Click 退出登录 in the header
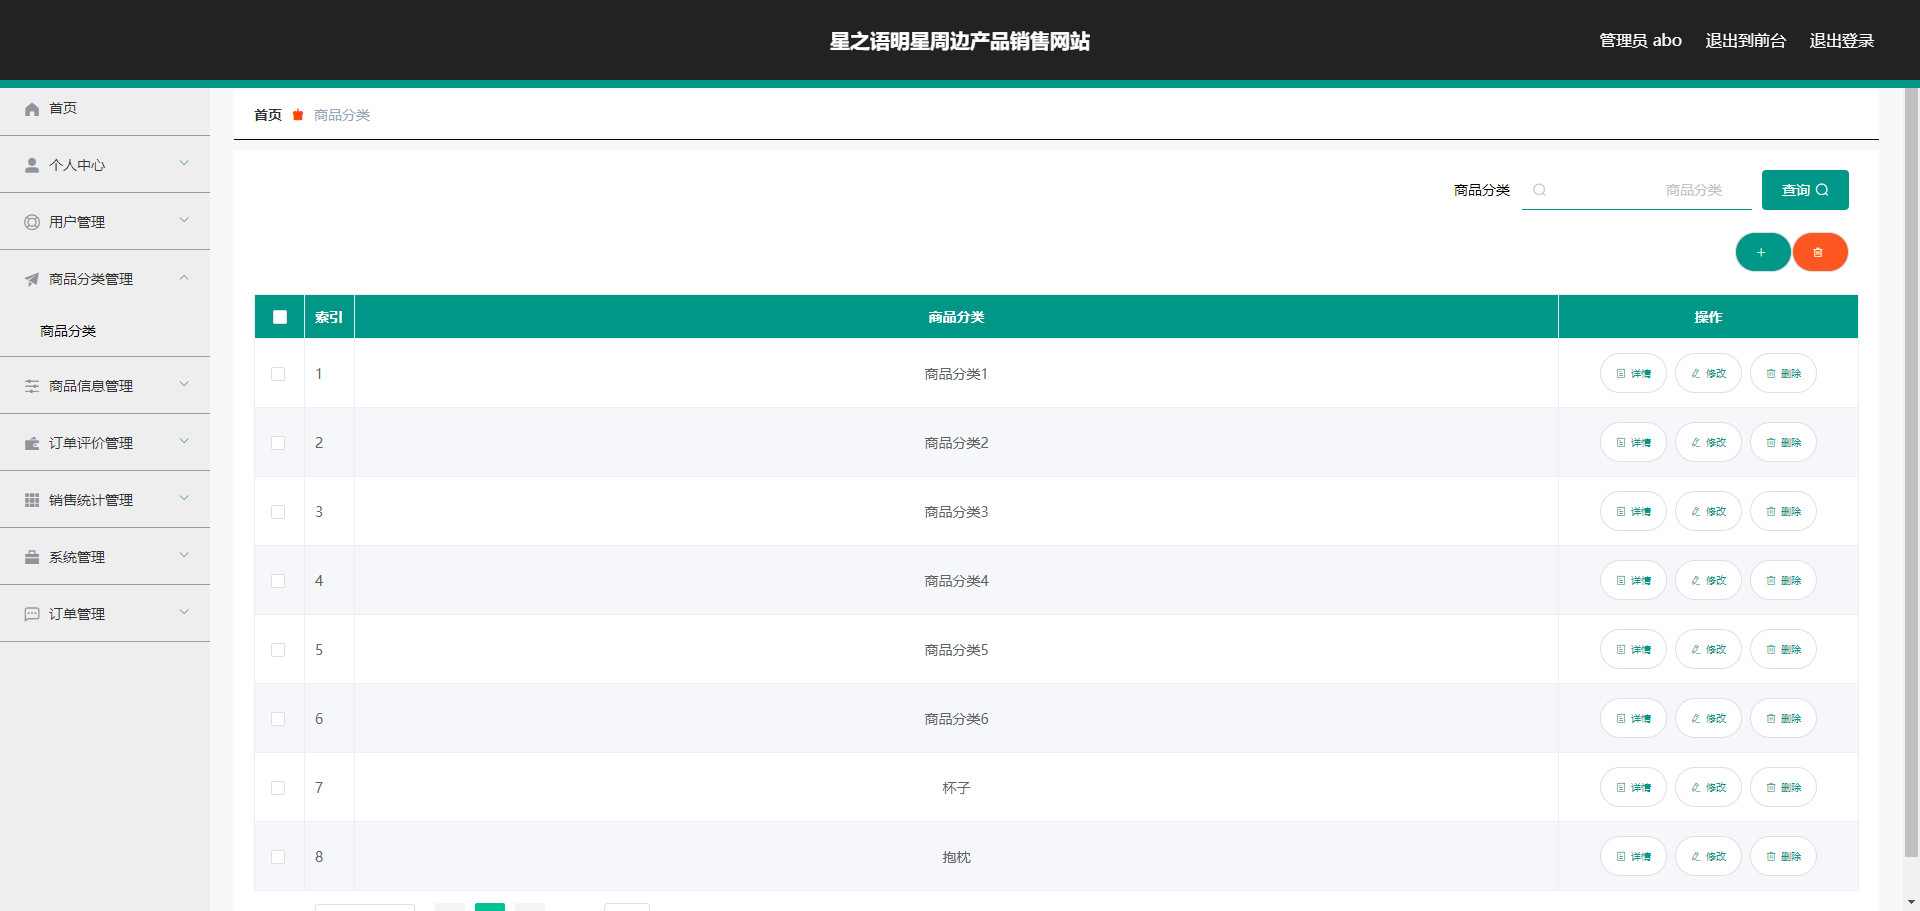 coord(1841,41)
